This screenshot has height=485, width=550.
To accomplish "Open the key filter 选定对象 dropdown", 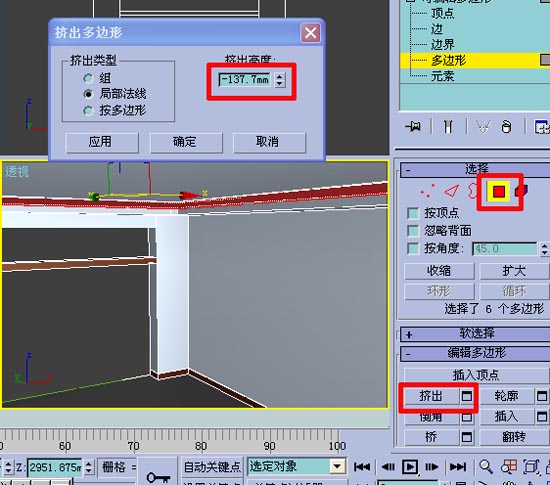I will tap(337, 466).
